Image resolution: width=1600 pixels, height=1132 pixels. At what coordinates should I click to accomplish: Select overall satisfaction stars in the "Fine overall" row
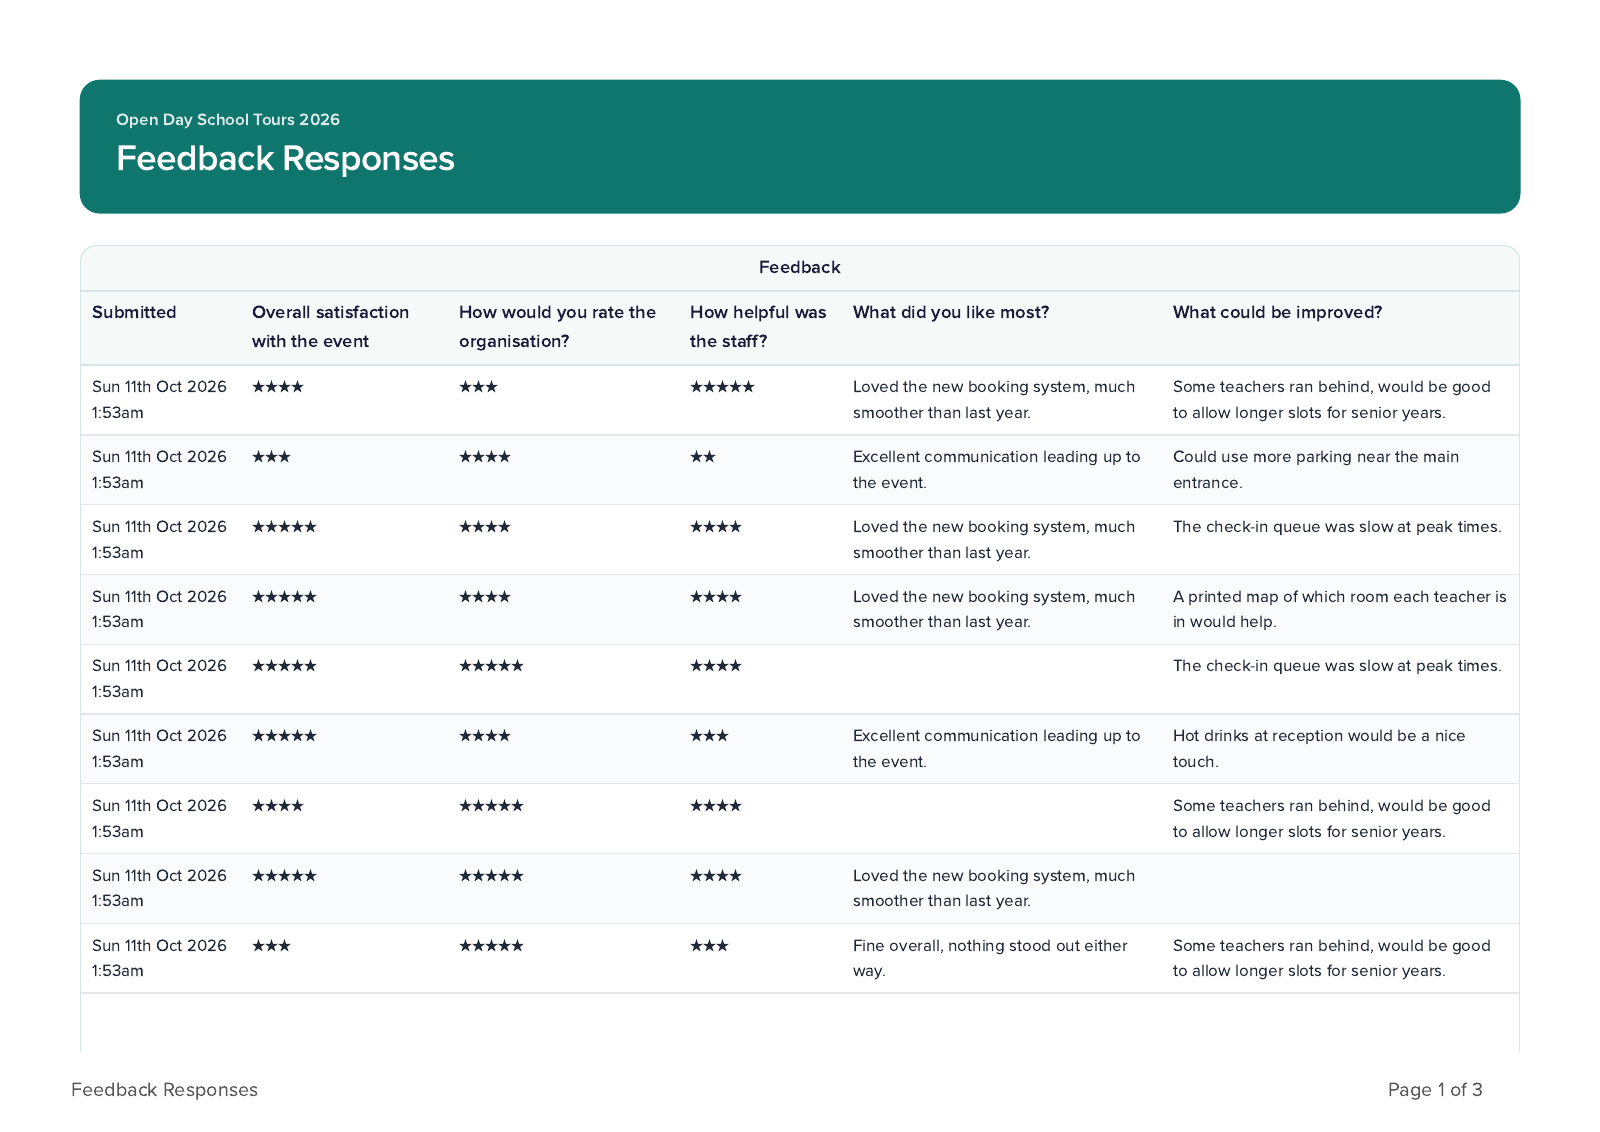pyautogui.click(x=271, y=946)
